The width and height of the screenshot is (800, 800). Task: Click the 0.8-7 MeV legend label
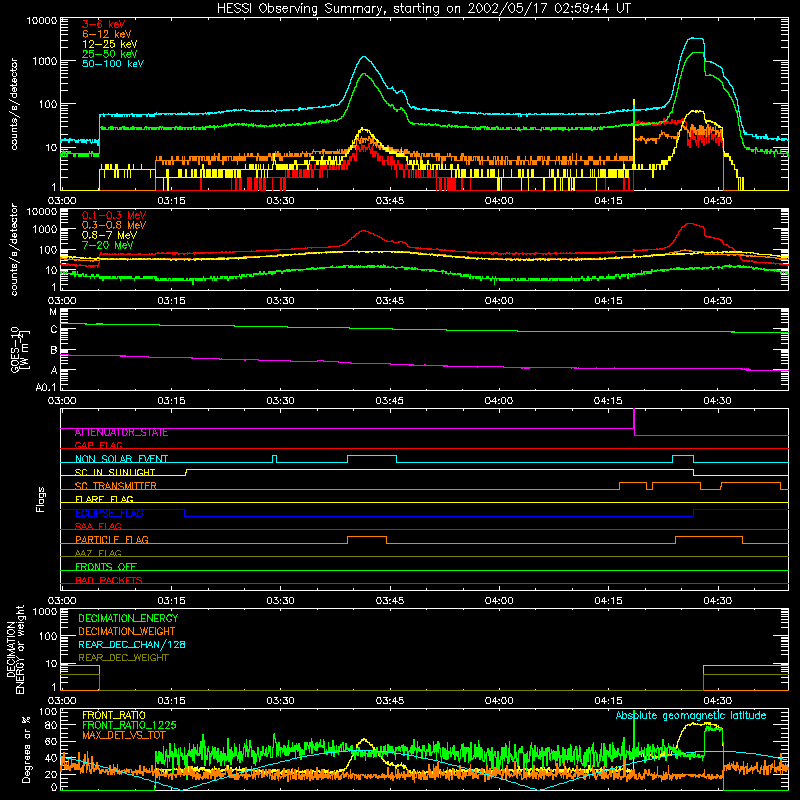pyautogui.click(x=109, y=235)
